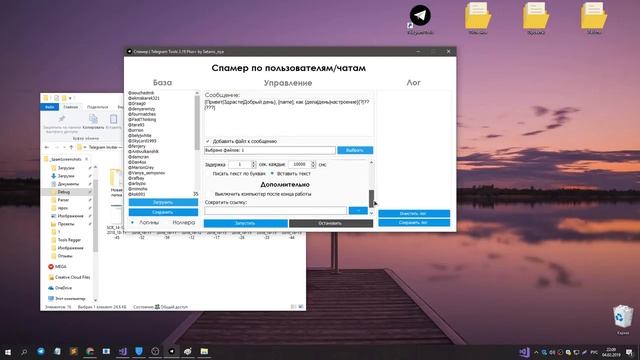
Task: Select OneDrive in Explorer navigation pane
Action: (60, 288)
